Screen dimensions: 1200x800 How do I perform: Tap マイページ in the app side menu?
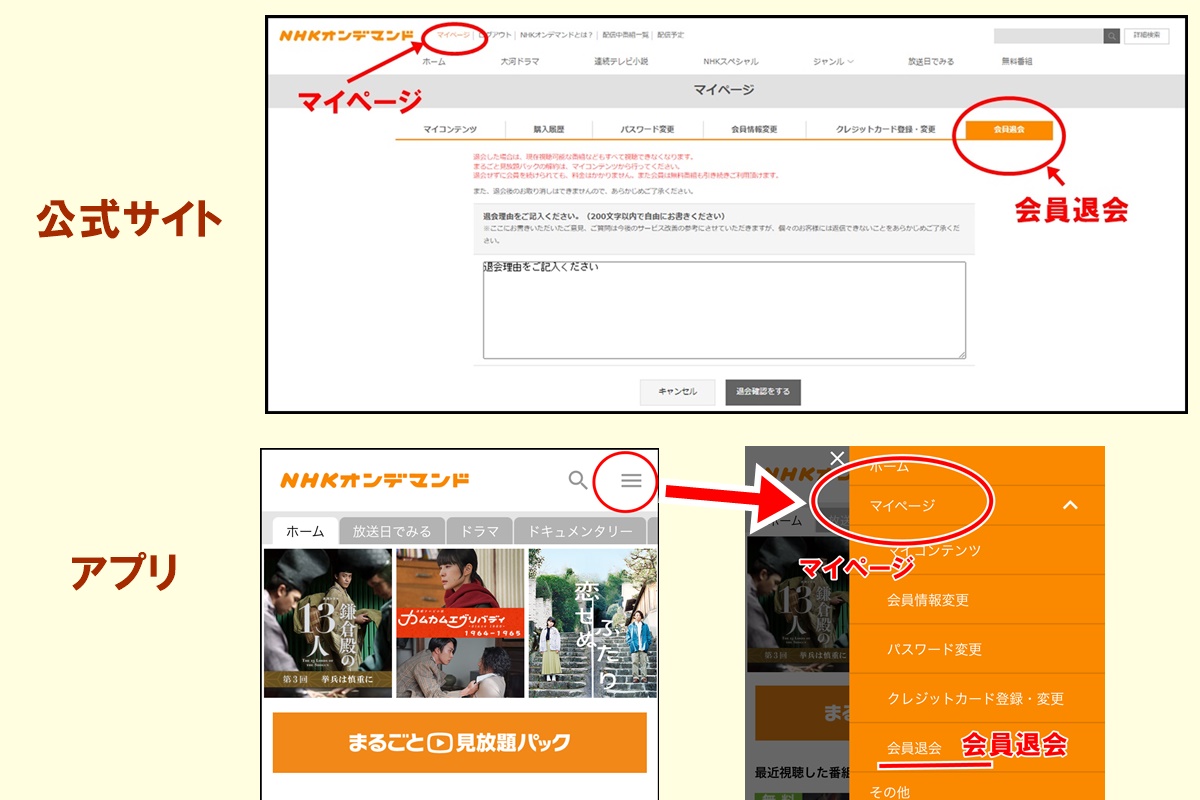(902, 506)
